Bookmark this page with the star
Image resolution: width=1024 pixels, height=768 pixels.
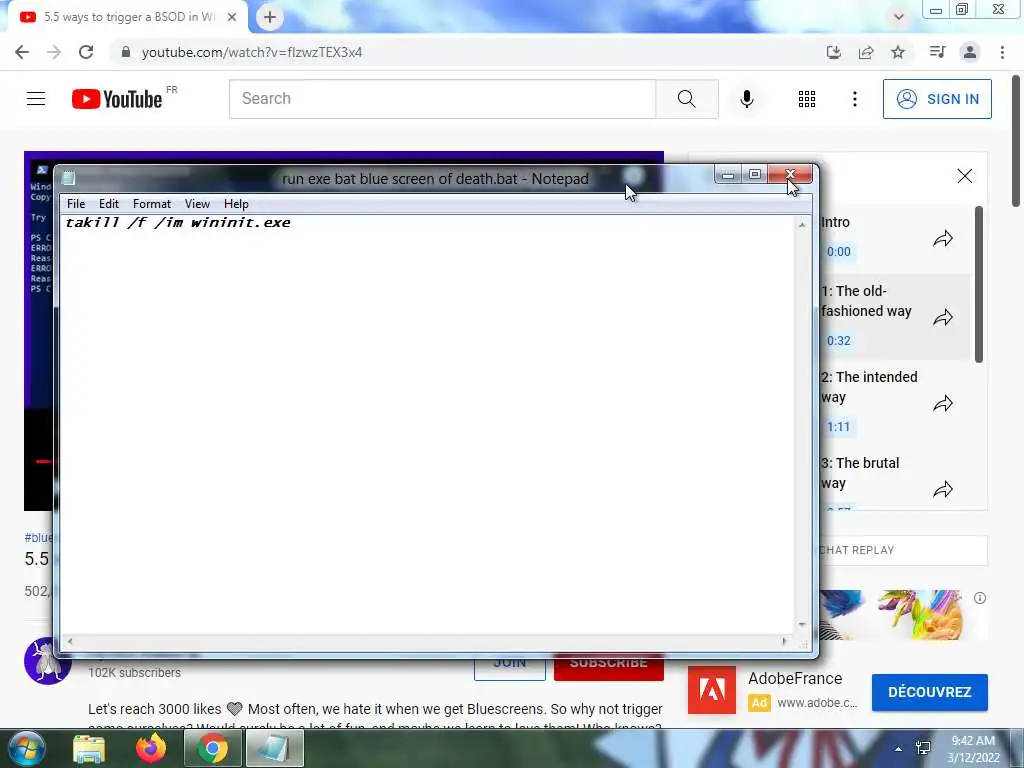898,52
